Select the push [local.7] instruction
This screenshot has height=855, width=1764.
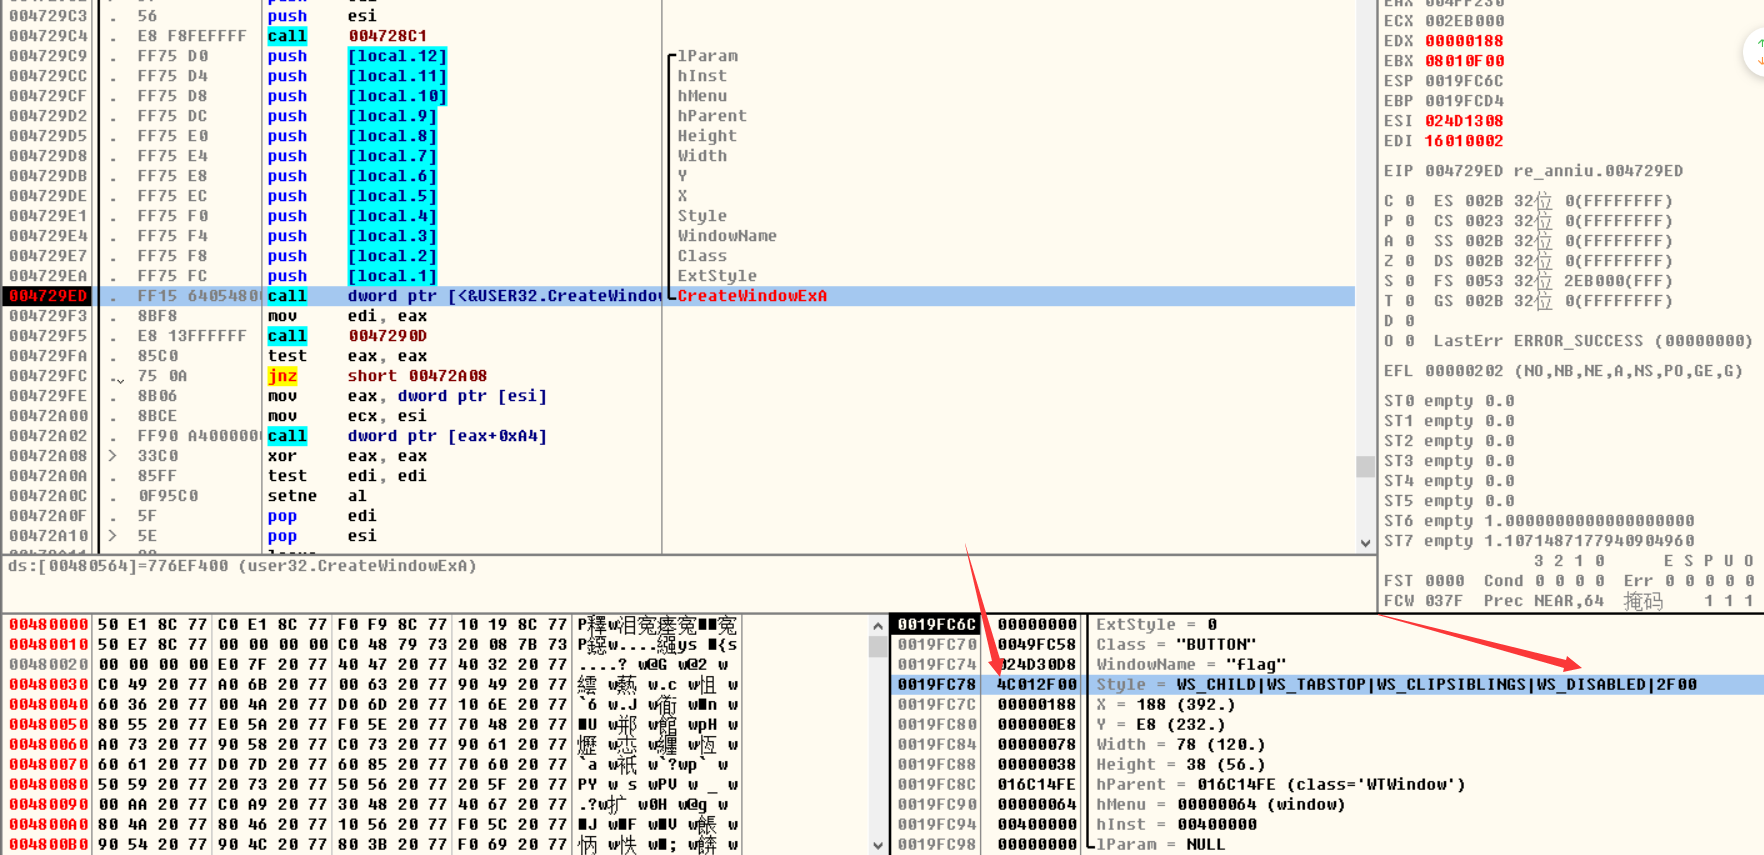(x=352, y=156)
